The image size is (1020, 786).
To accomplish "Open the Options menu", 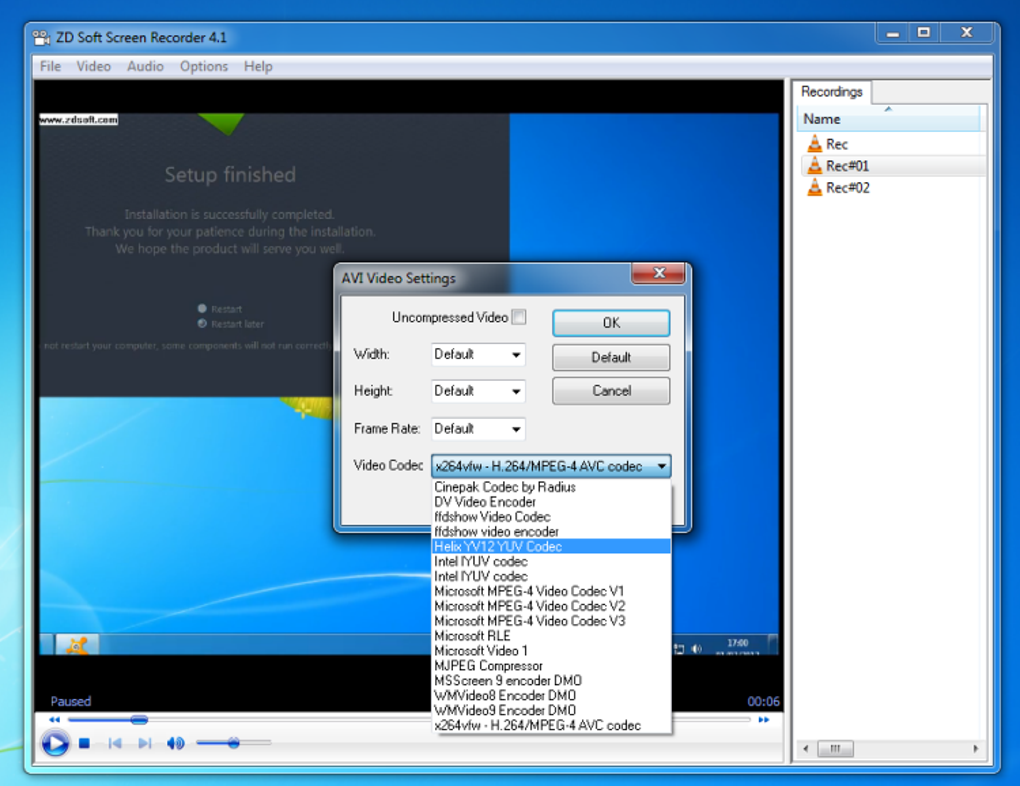I will tap(204, 66).
